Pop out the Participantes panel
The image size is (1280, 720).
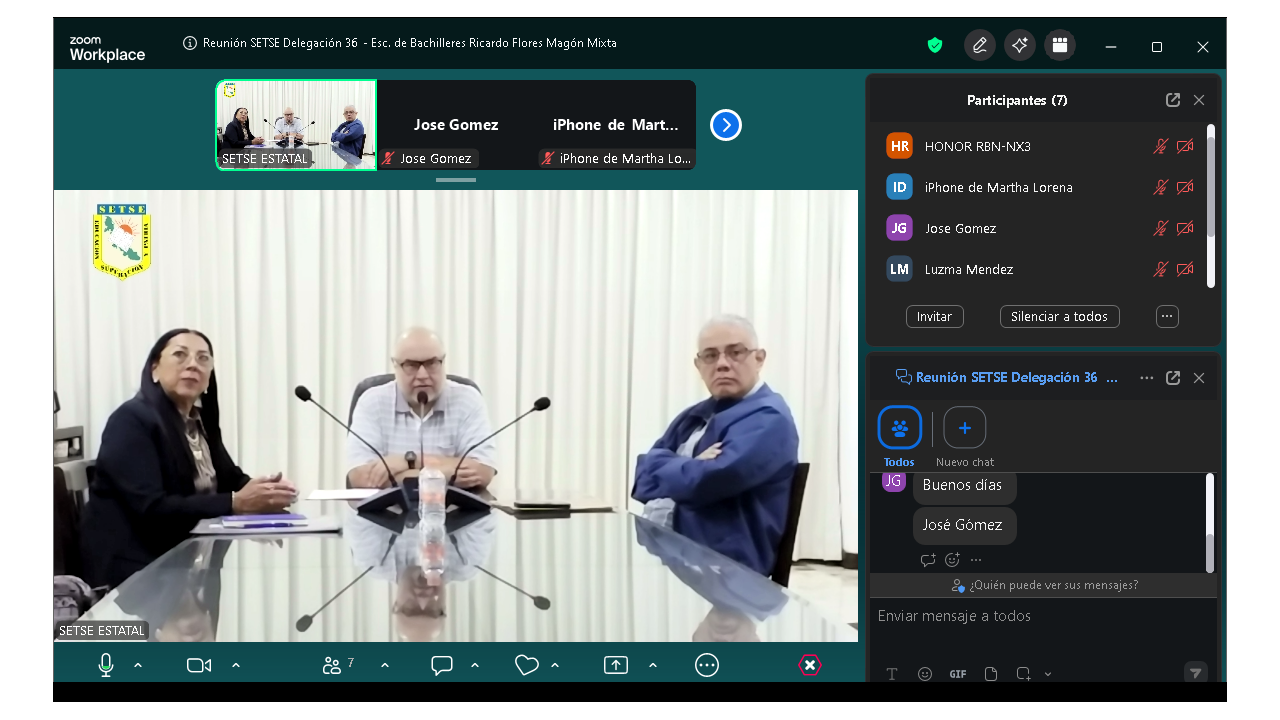click(x=1173, y=100)
